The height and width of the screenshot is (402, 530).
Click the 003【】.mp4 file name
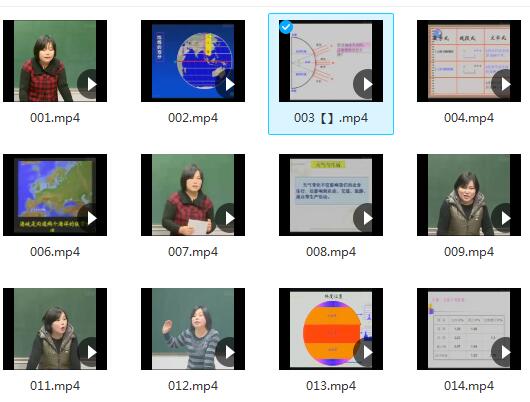pyautogui.click(x=331, y=118)
